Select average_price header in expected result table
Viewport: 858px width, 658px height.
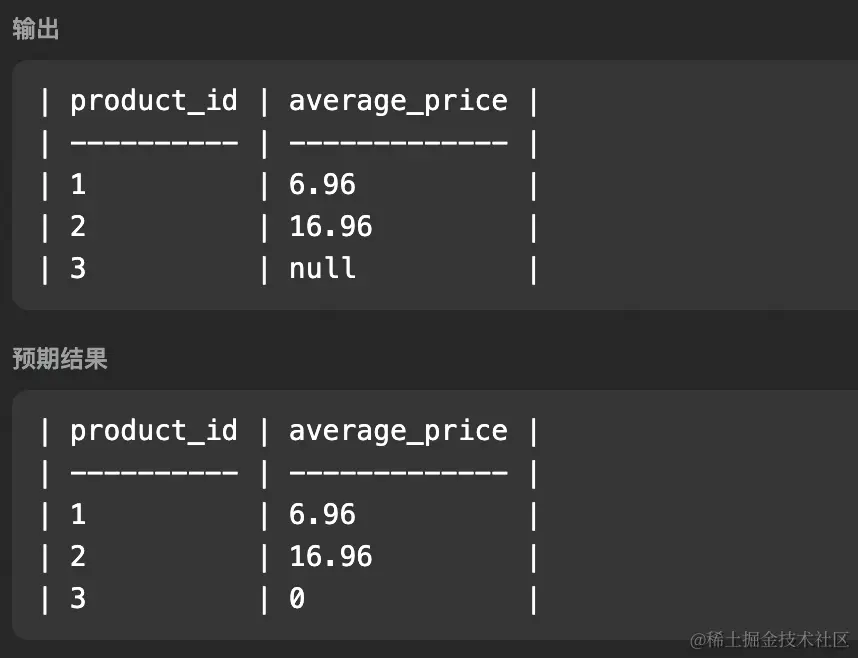point(398,432)
